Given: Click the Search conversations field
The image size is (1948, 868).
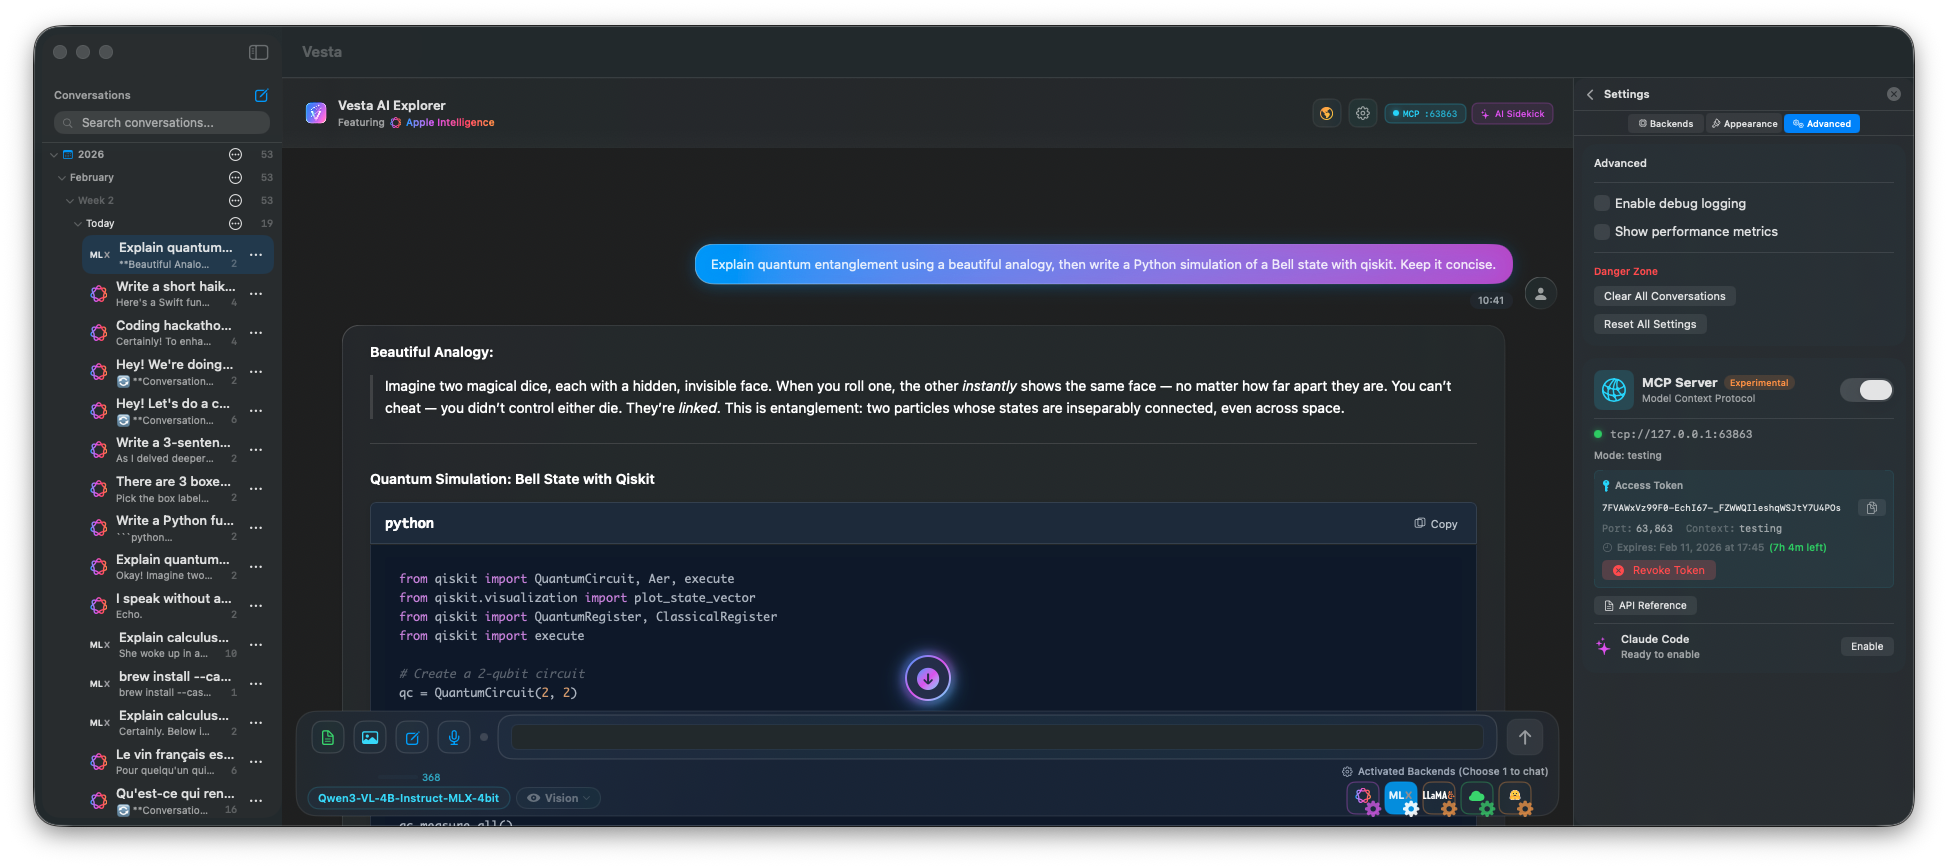Looking at the screenshot, I should 162,123.
